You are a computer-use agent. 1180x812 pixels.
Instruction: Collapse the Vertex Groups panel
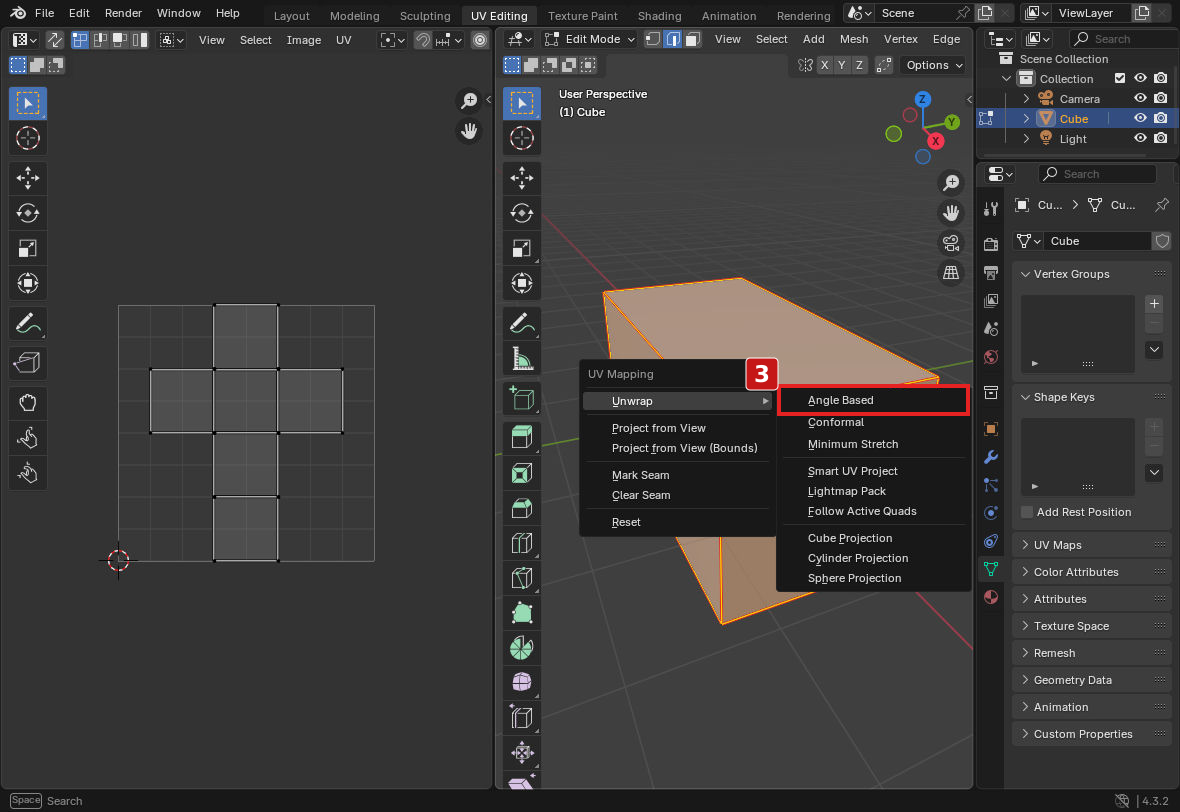coord(1092,274)
